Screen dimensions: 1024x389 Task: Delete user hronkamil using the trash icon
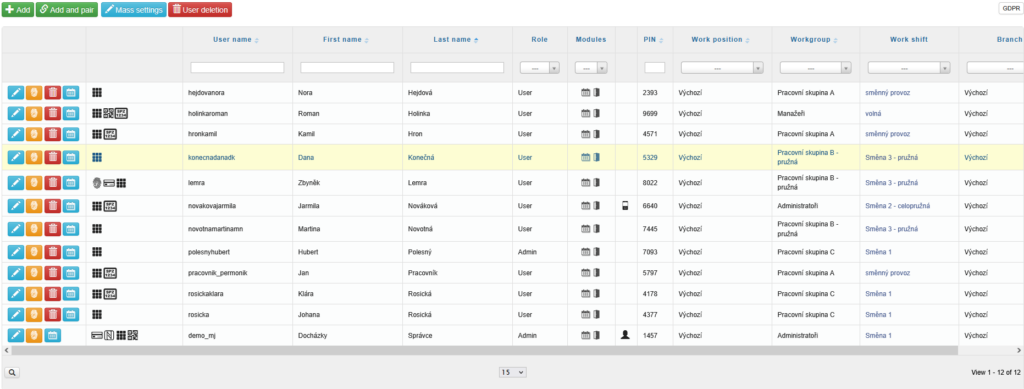click(x=53, y=134)
